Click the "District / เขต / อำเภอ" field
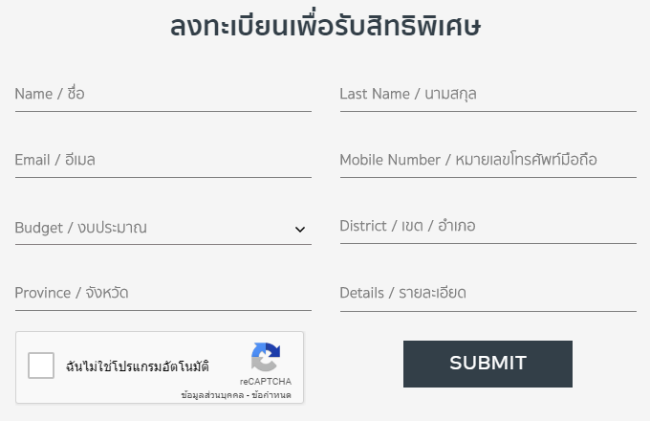The height and width of the screenshot is (421, 650). (488, 226)
